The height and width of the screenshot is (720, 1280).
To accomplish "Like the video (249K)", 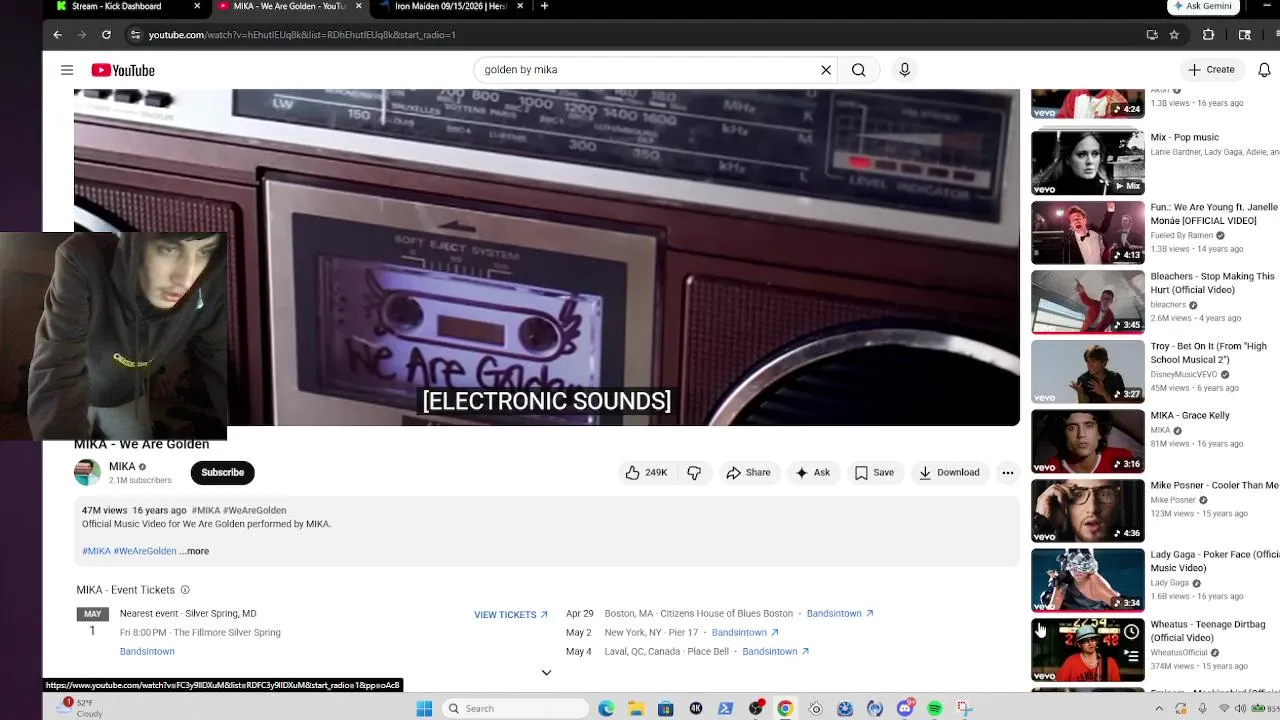I will point(645,473).
